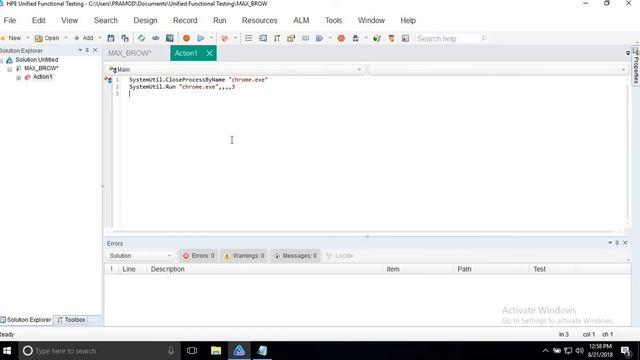Click the image panel icon before Search help
The image size is (640, 360).
(x=405, y=38)
